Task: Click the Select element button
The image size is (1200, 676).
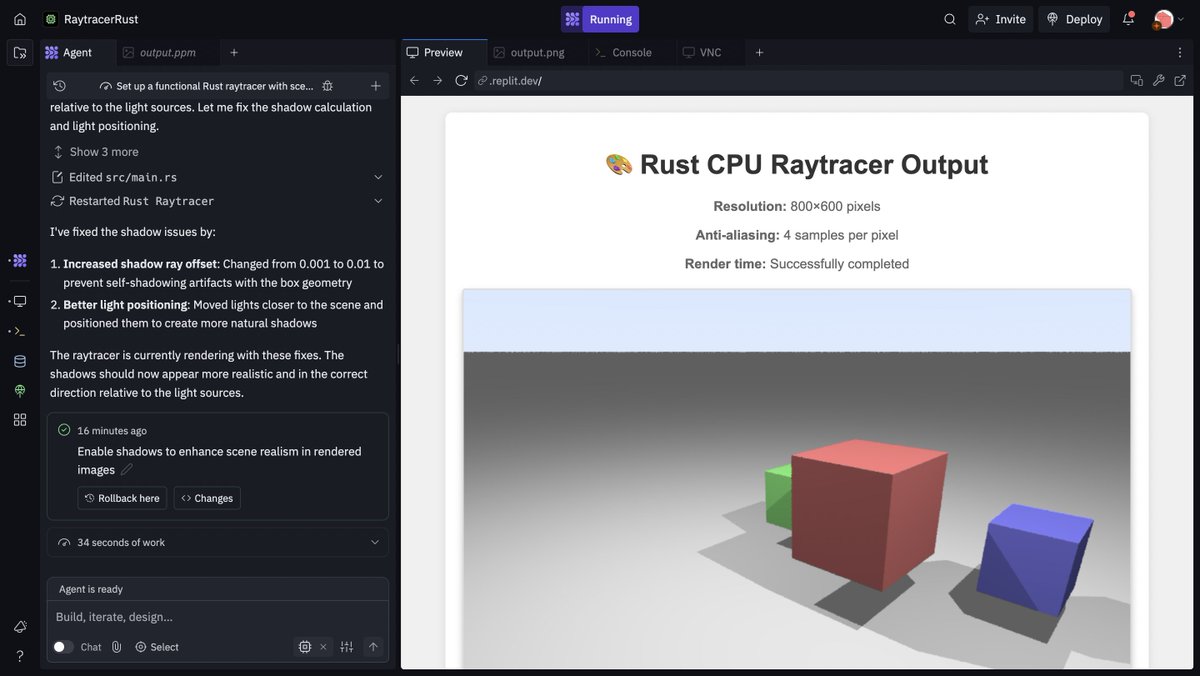Action: coord(157,647)
